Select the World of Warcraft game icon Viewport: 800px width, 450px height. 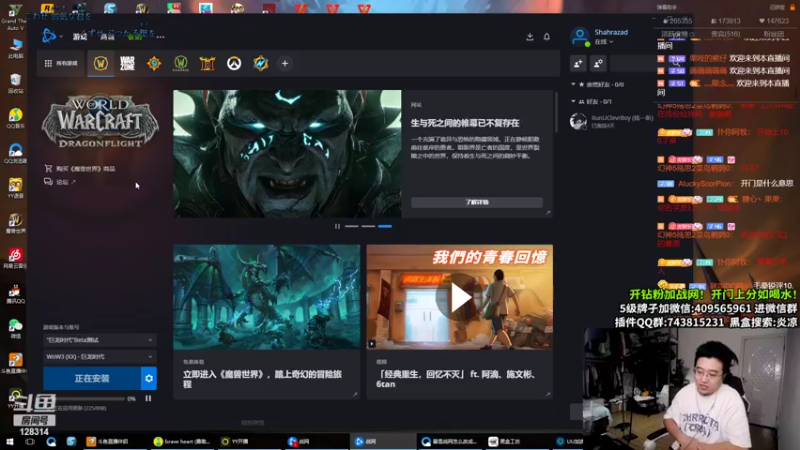(101, 63)
